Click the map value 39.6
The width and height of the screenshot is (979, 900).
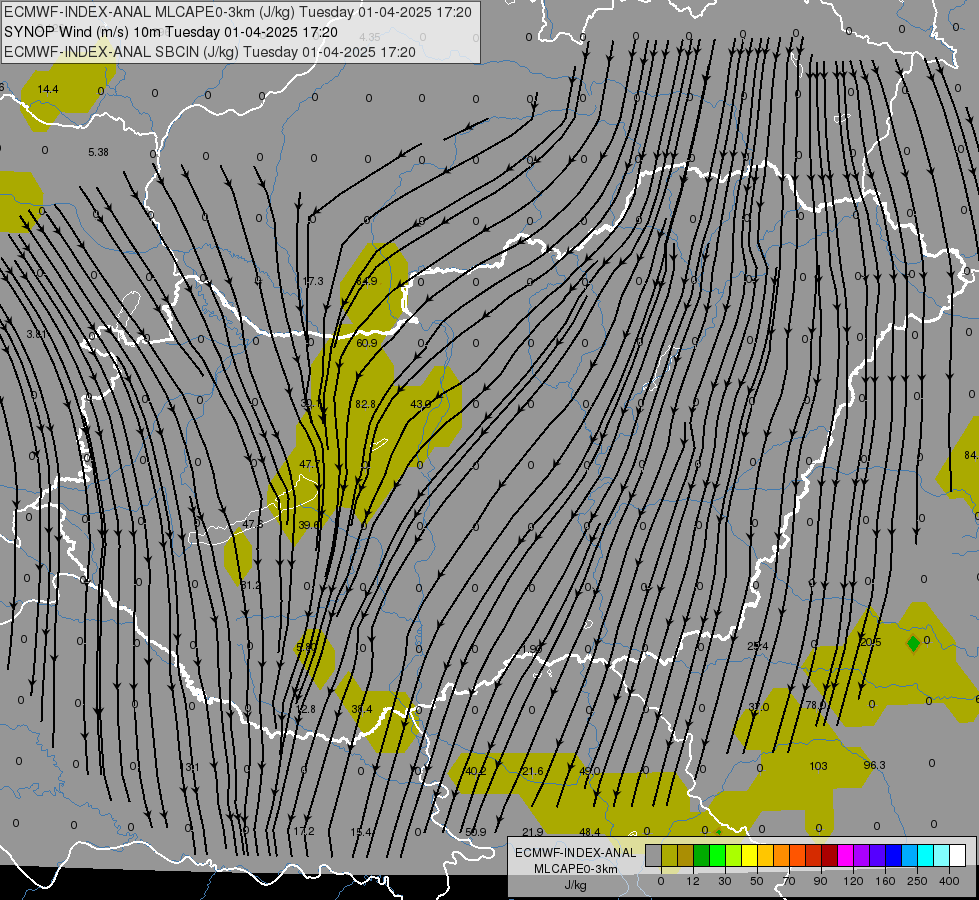point(308,525)
